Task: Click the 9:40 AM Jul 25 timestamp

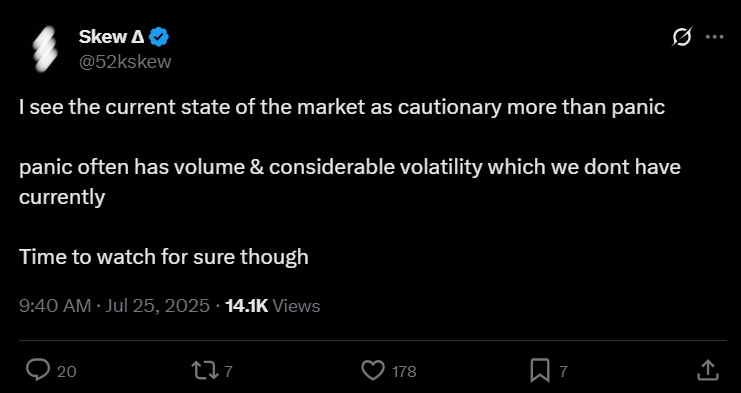Action: tap(114, 306)
